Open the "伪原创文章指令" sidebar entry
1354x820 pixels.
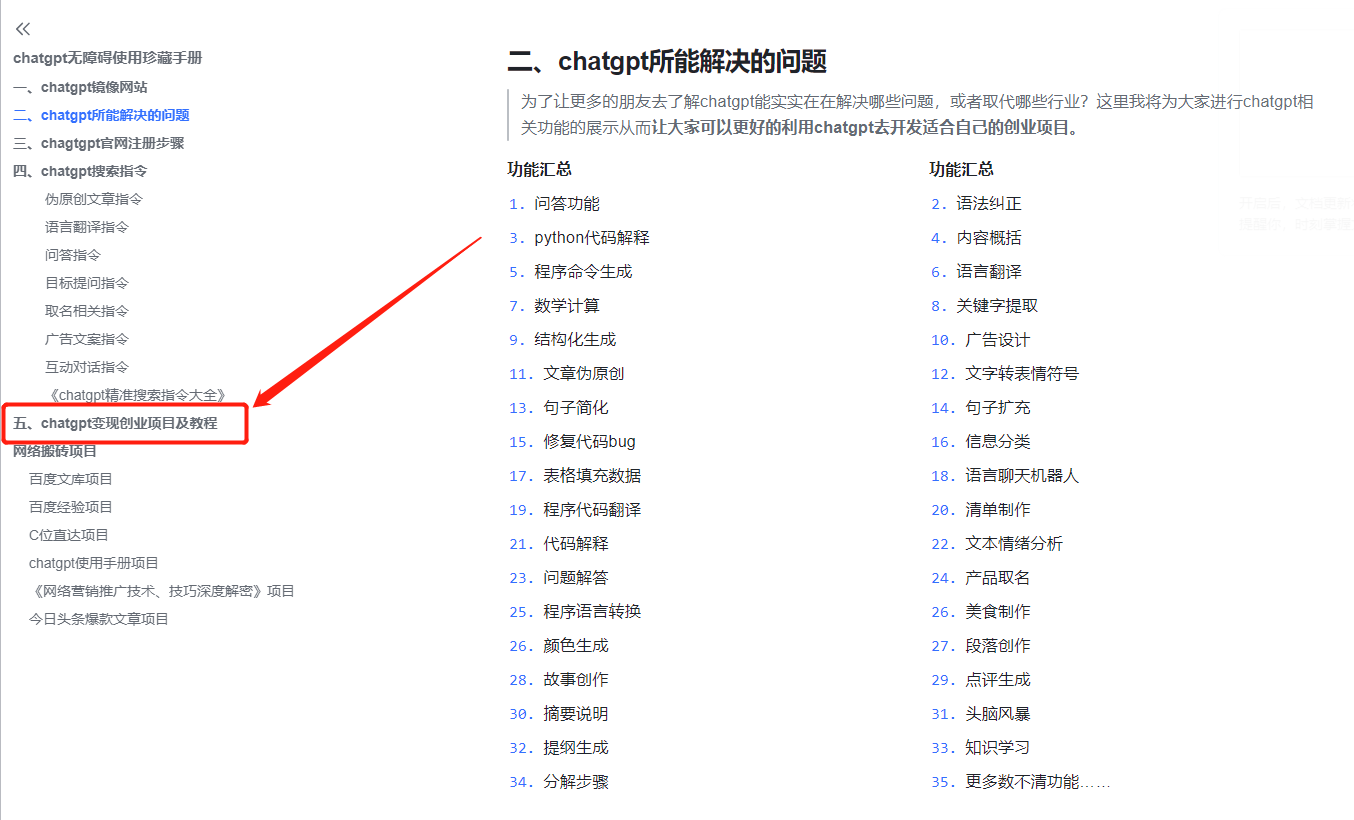pyautogui.click(x=93, y=198)
